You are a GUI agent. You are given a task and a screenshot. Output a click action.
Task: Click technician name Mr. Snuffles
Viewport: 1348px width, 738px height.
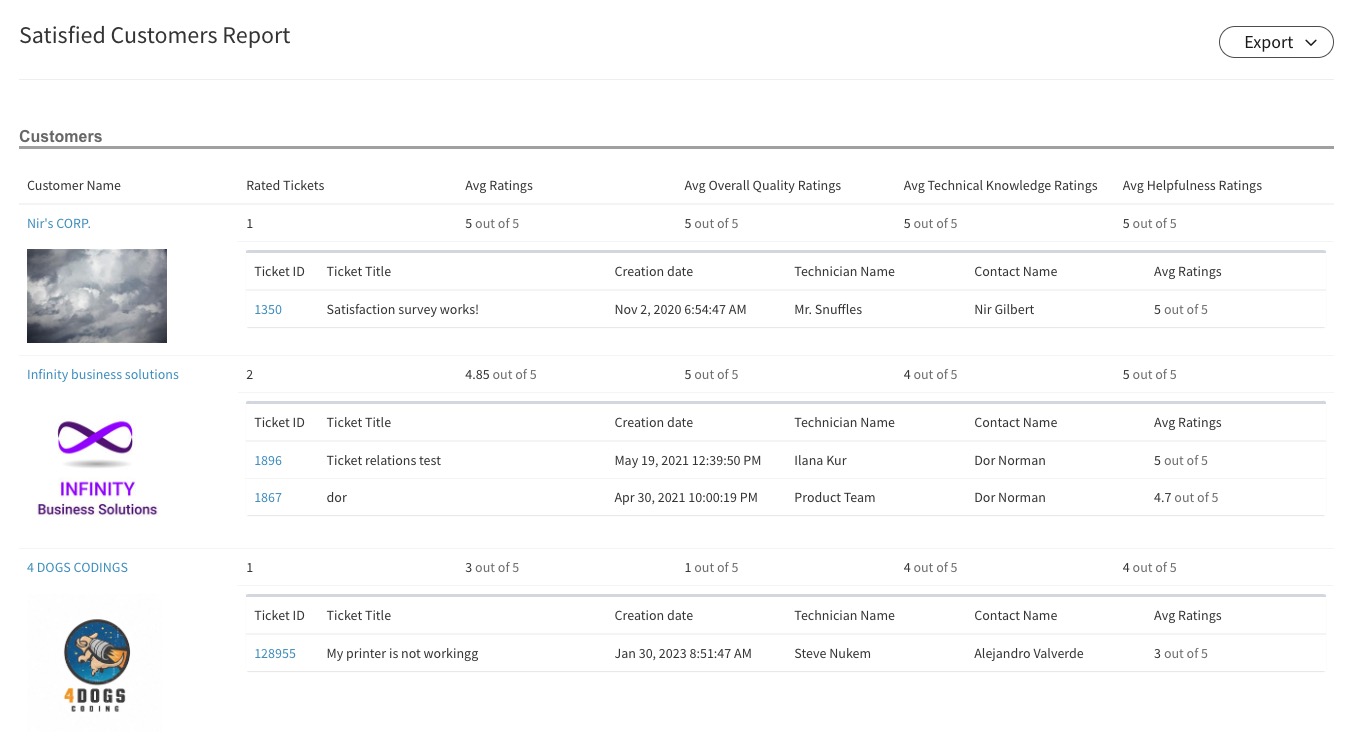(x=828, y=310)
